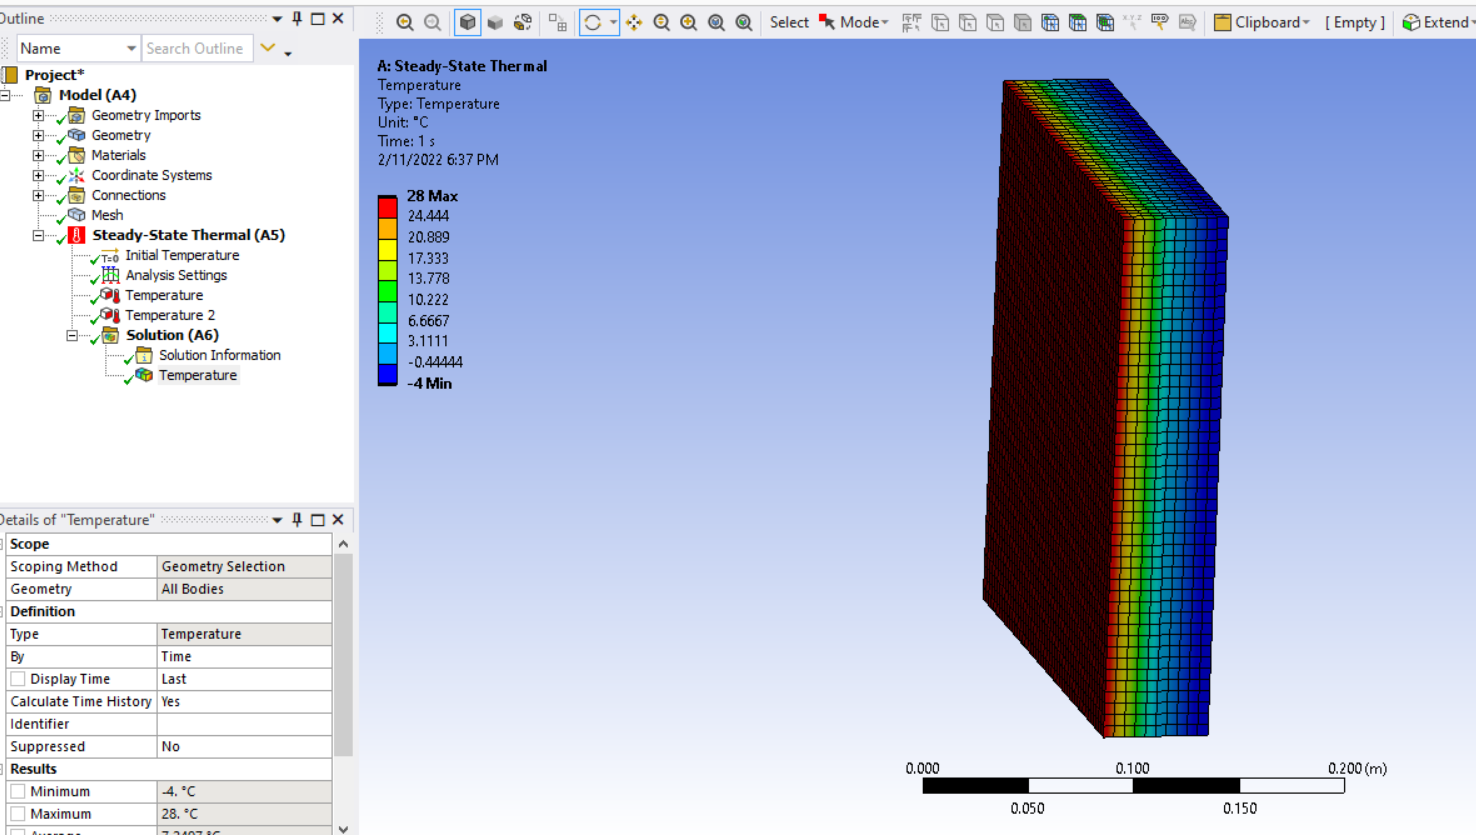Expand the Geometry Imports tree node
This screenshot has width=1476, height=835.
click(38, 115)
